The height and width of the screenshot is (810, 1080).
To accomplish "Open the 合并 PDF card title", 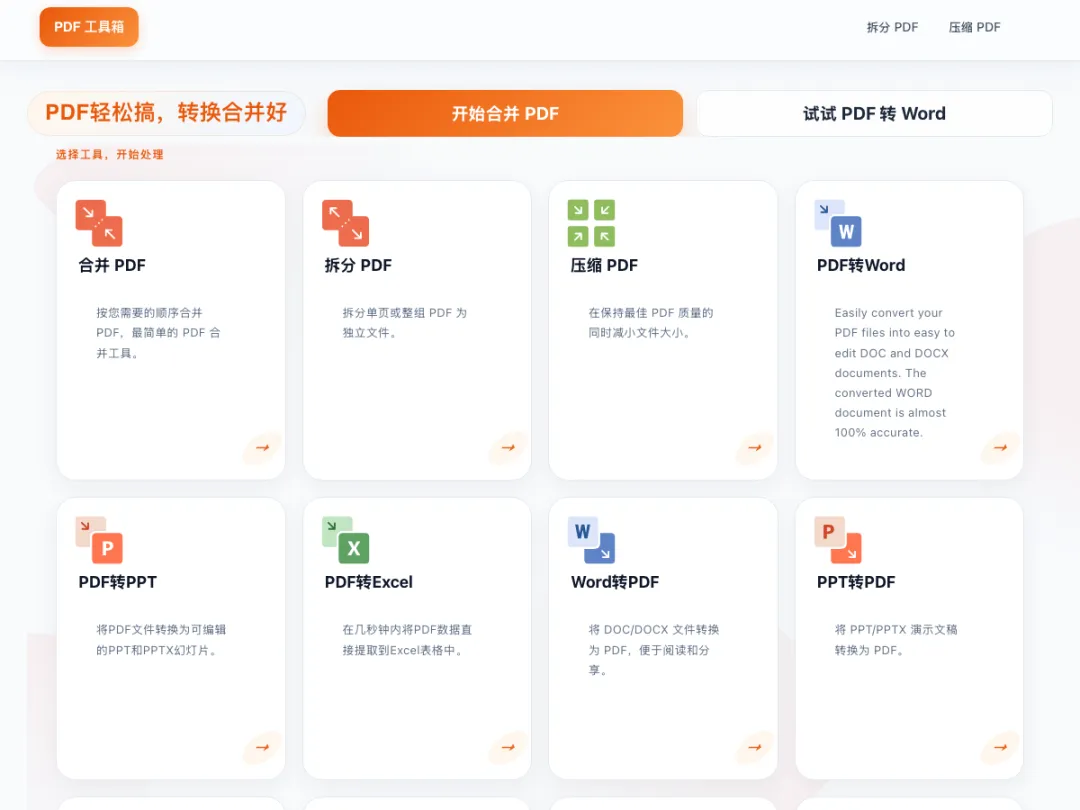I will [x=112, y=265].
